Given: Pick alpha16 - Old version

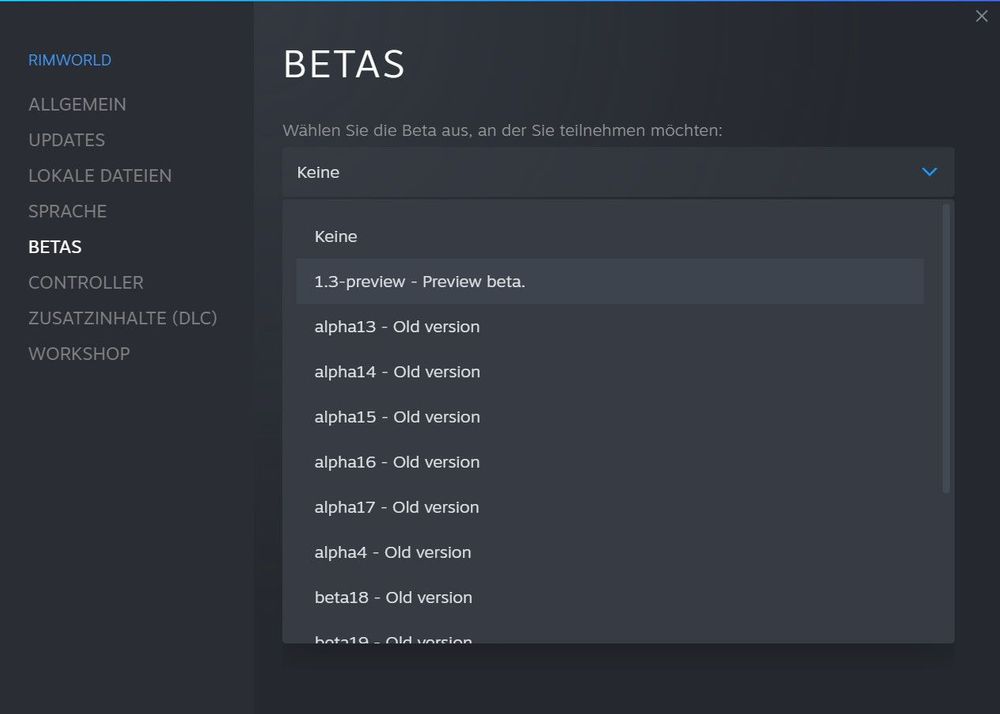Looking at the screenshot, I should (610, 462).
